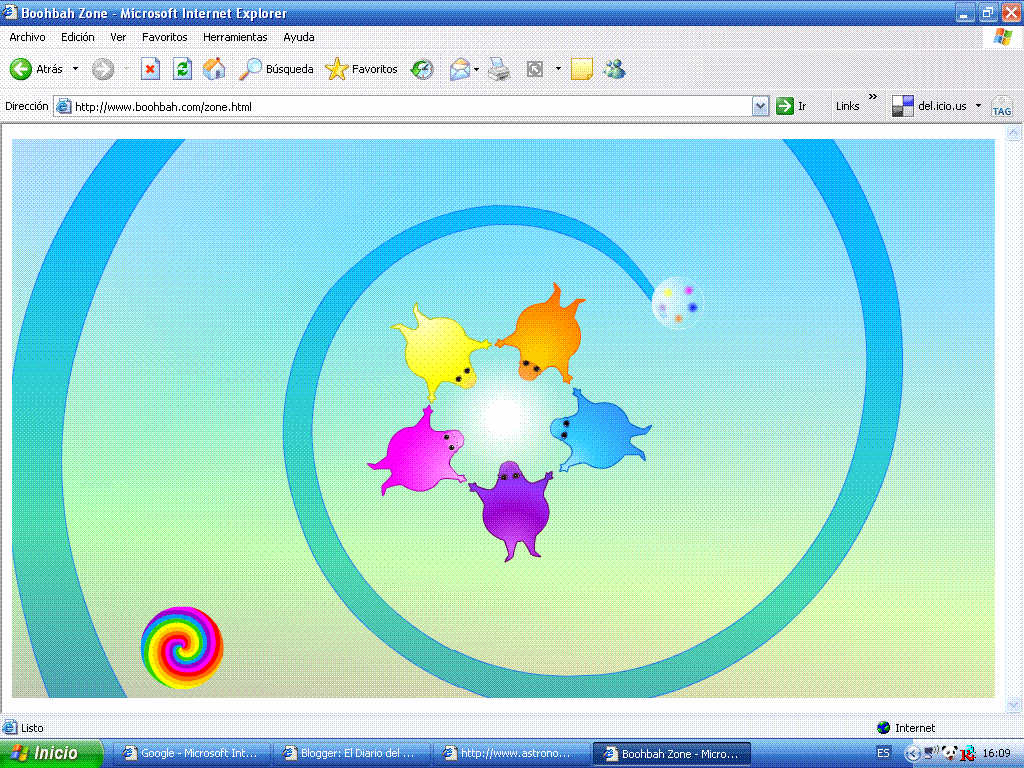Click the Internet zone indicator in status bar
Screen dimensions: 1024x768
[x=906, y=728]
